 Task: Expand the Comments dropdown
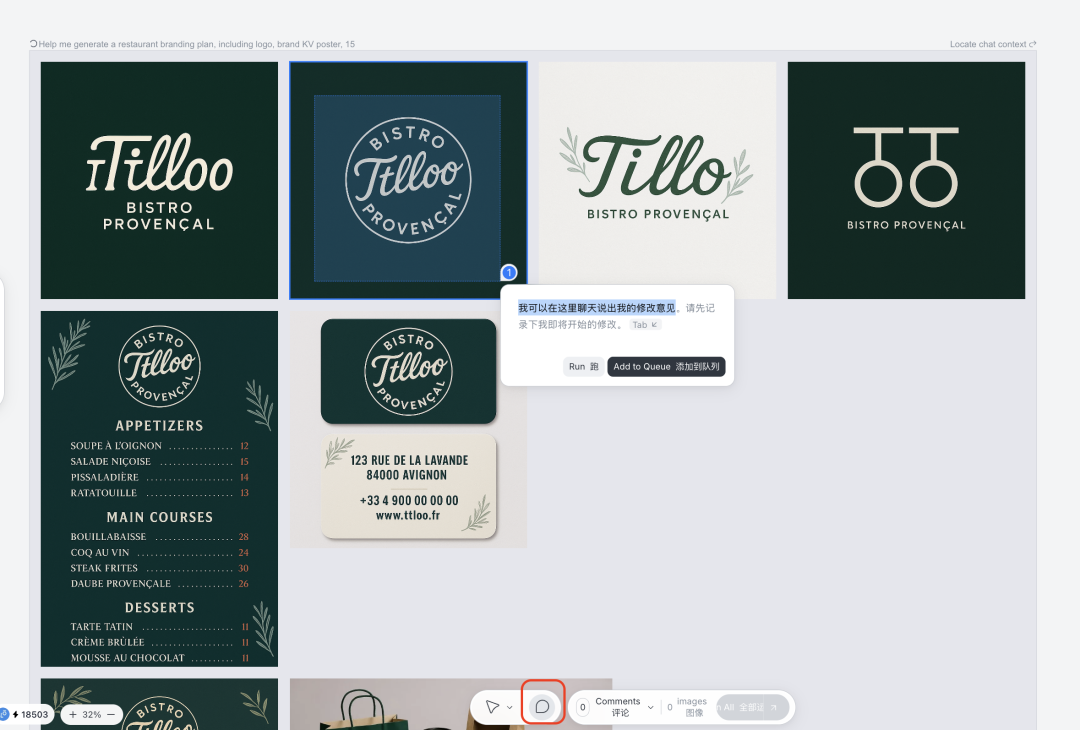650,707
